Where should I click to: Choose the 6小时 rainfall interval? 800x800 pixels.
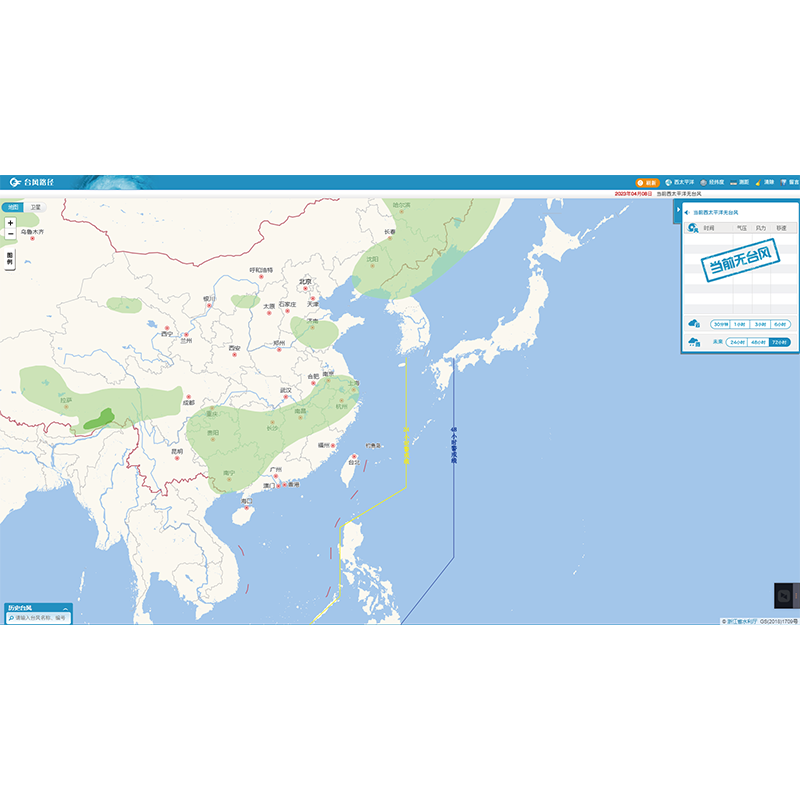[x=780, y=324]
